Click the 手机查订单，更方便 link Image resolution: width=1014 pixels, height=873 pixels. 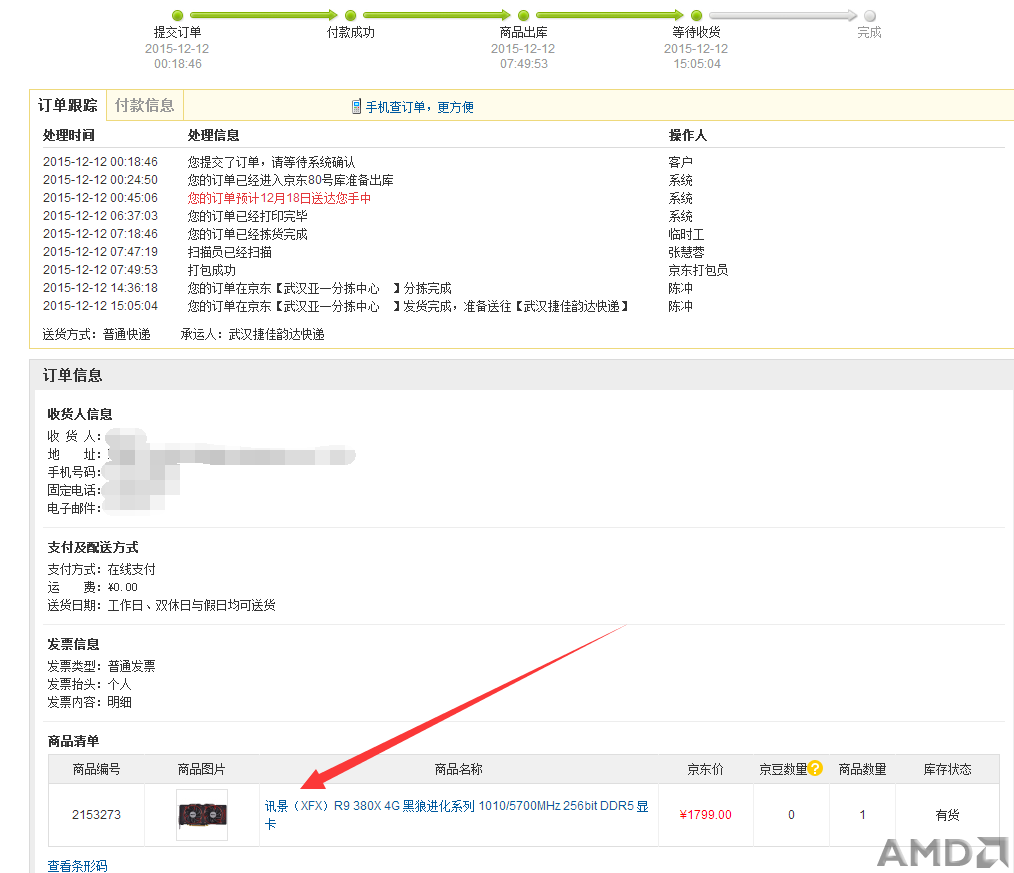(420, 107)
